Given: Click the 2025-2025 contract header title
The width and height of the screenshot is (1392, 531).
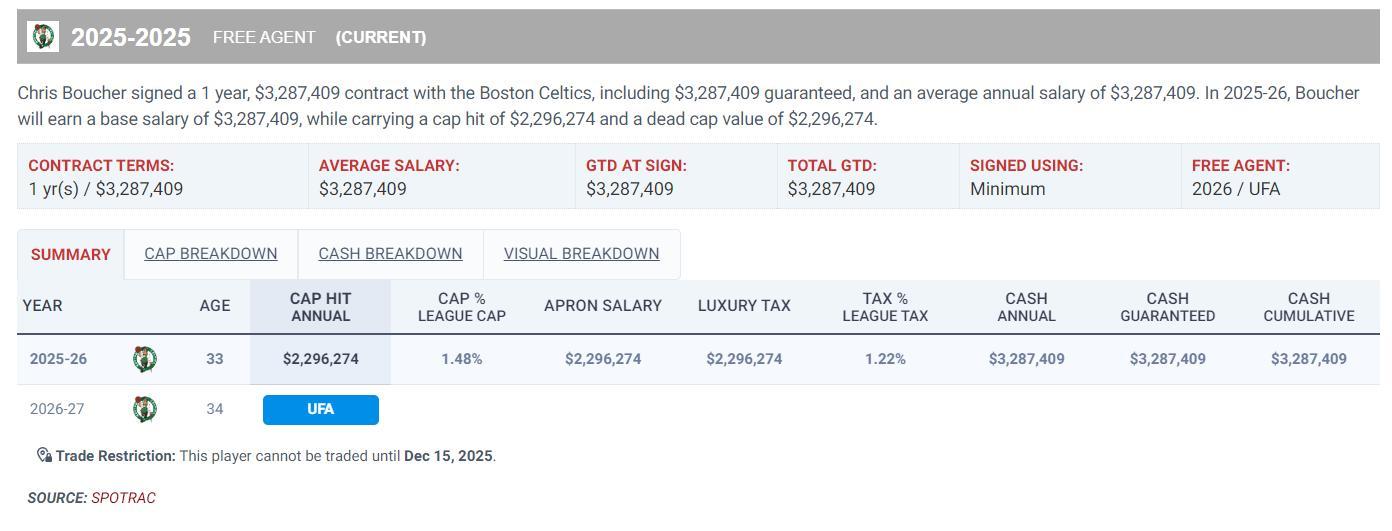Looking at the screenshot, I should click(x=131, y=37).
